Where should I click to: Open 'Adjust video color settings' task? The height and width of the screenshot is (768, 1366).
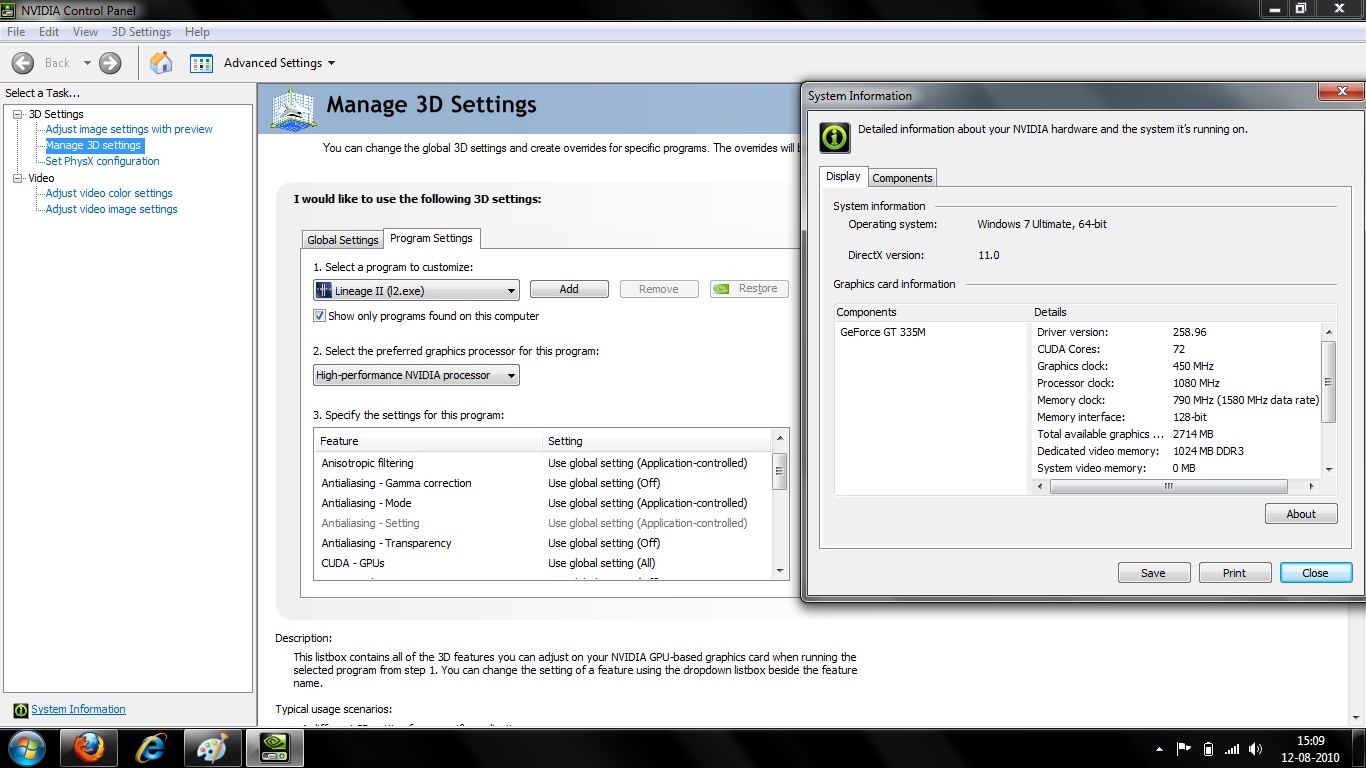(x=109, y=193)
